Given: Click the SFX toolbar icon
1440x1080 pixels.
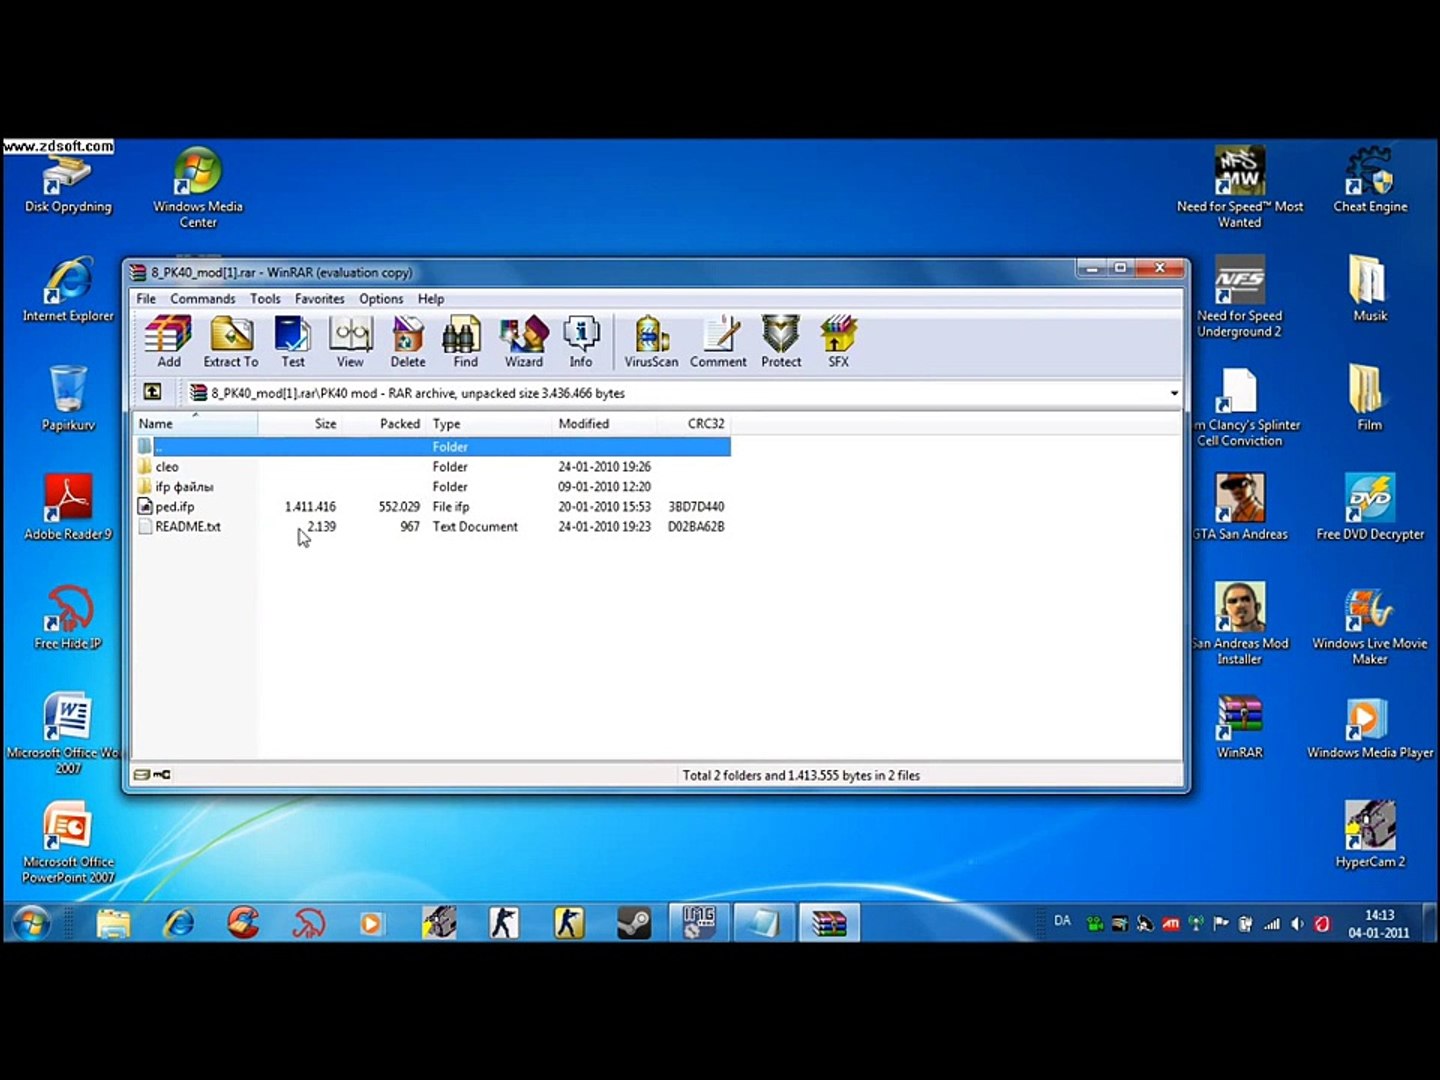Looking at the screenshot, I should 838,341.
